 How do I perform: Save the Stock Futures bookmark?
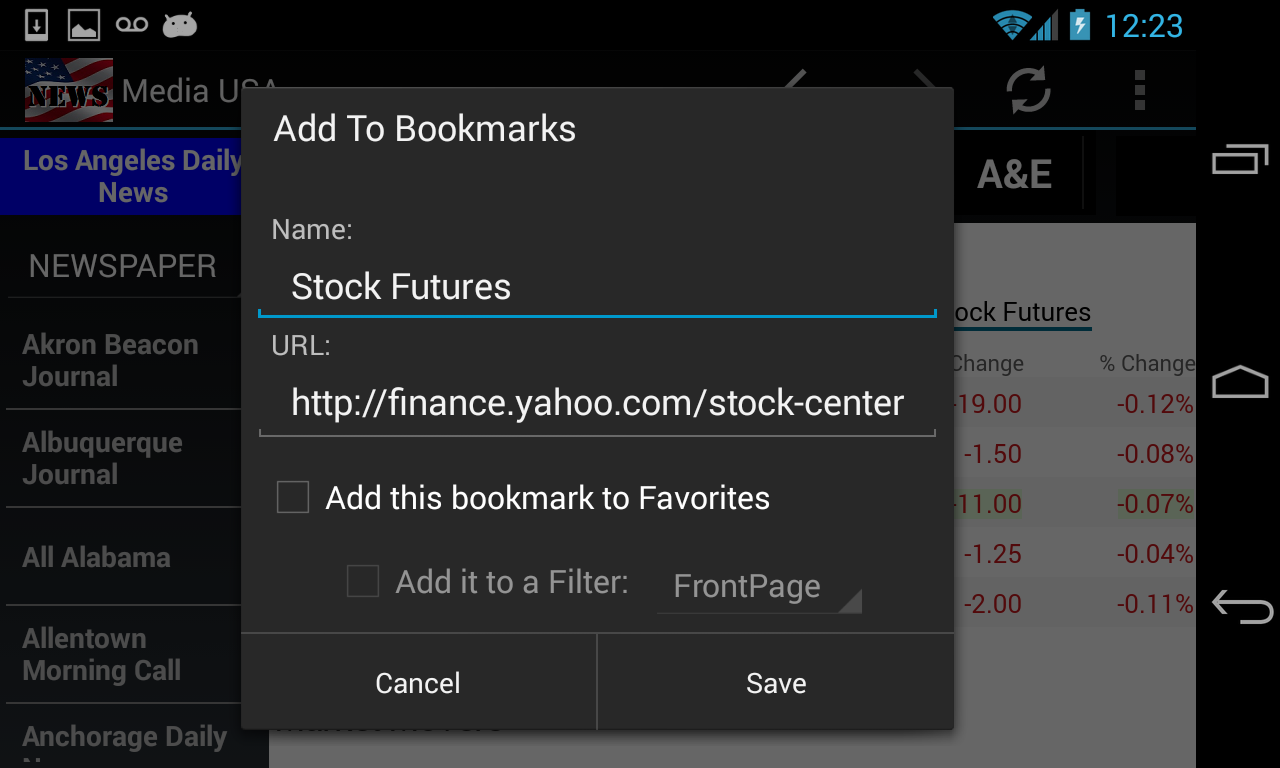click(776, 683)
